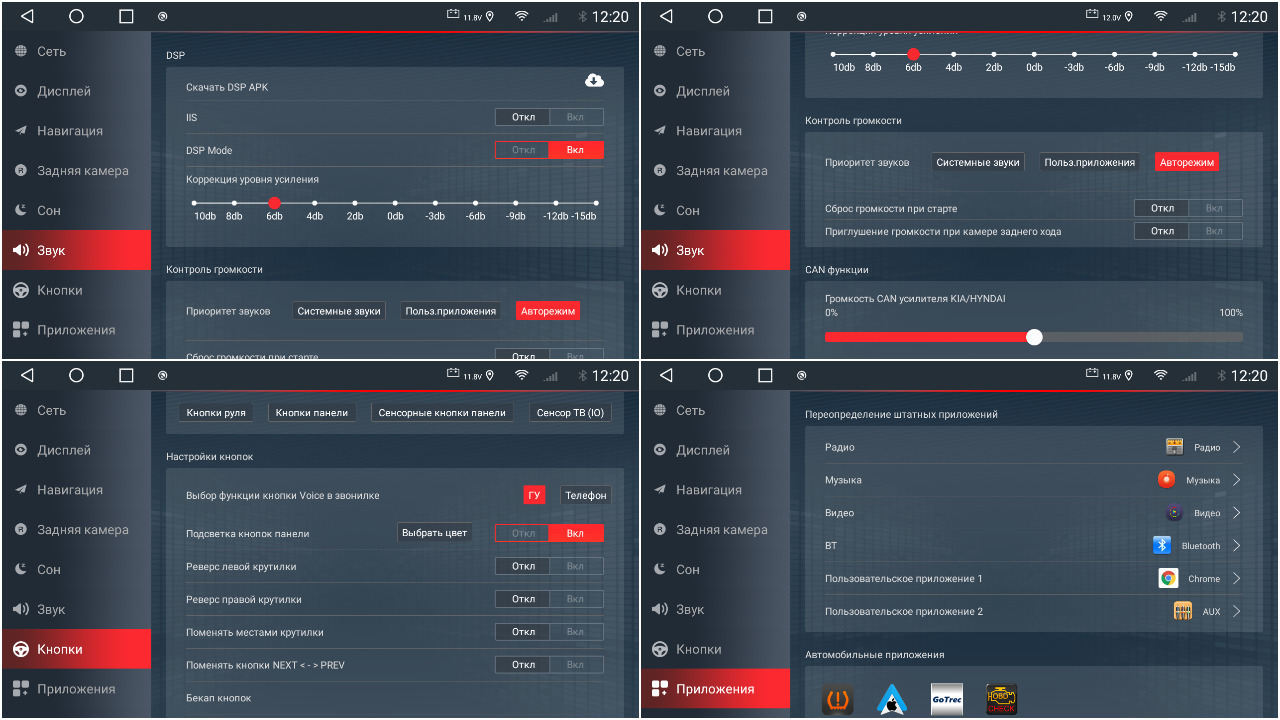This screenshot has width=1280, height=720.
Task: Launch the GoTrec car application
Action: click(946, 699)
